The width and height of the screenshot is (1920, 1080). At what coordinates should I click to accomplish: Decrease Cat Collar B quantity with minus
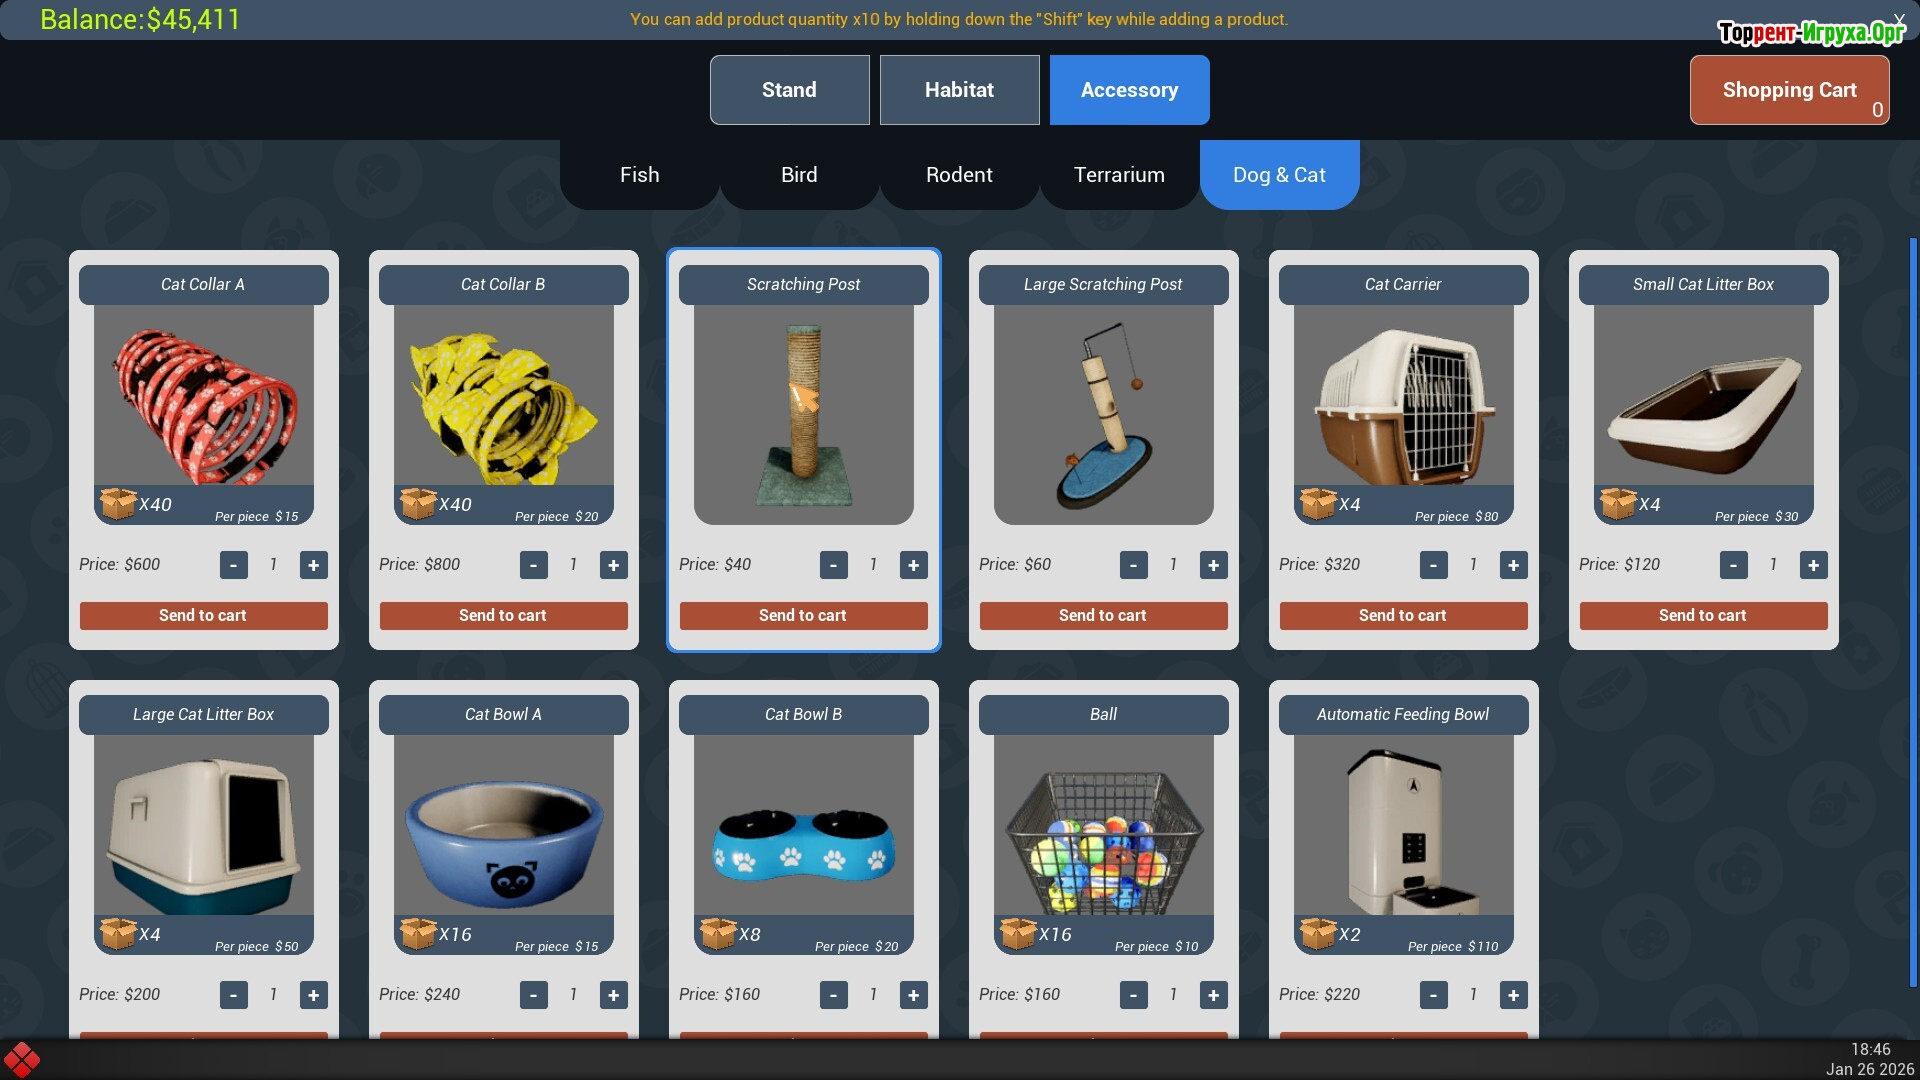(533, 565)
